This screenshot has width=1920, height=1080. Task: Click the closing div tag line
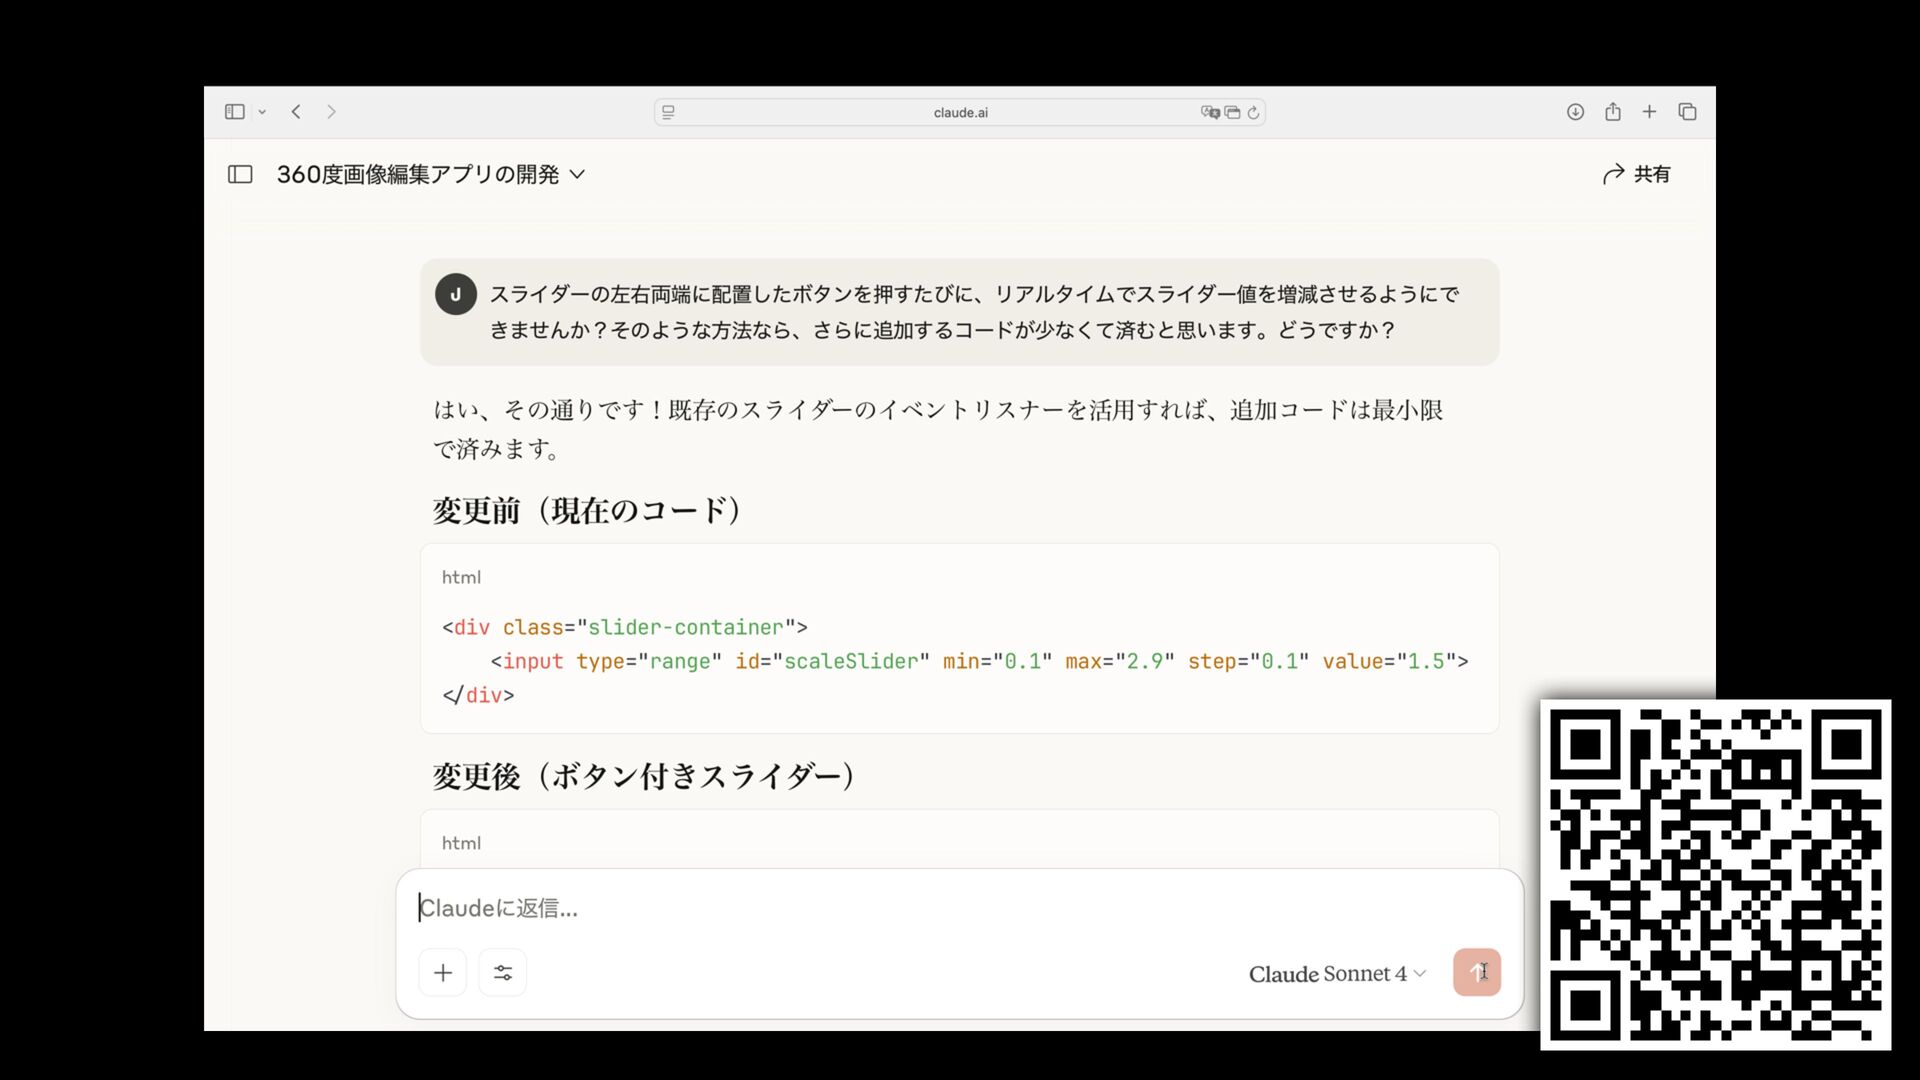tap(478, 695)
